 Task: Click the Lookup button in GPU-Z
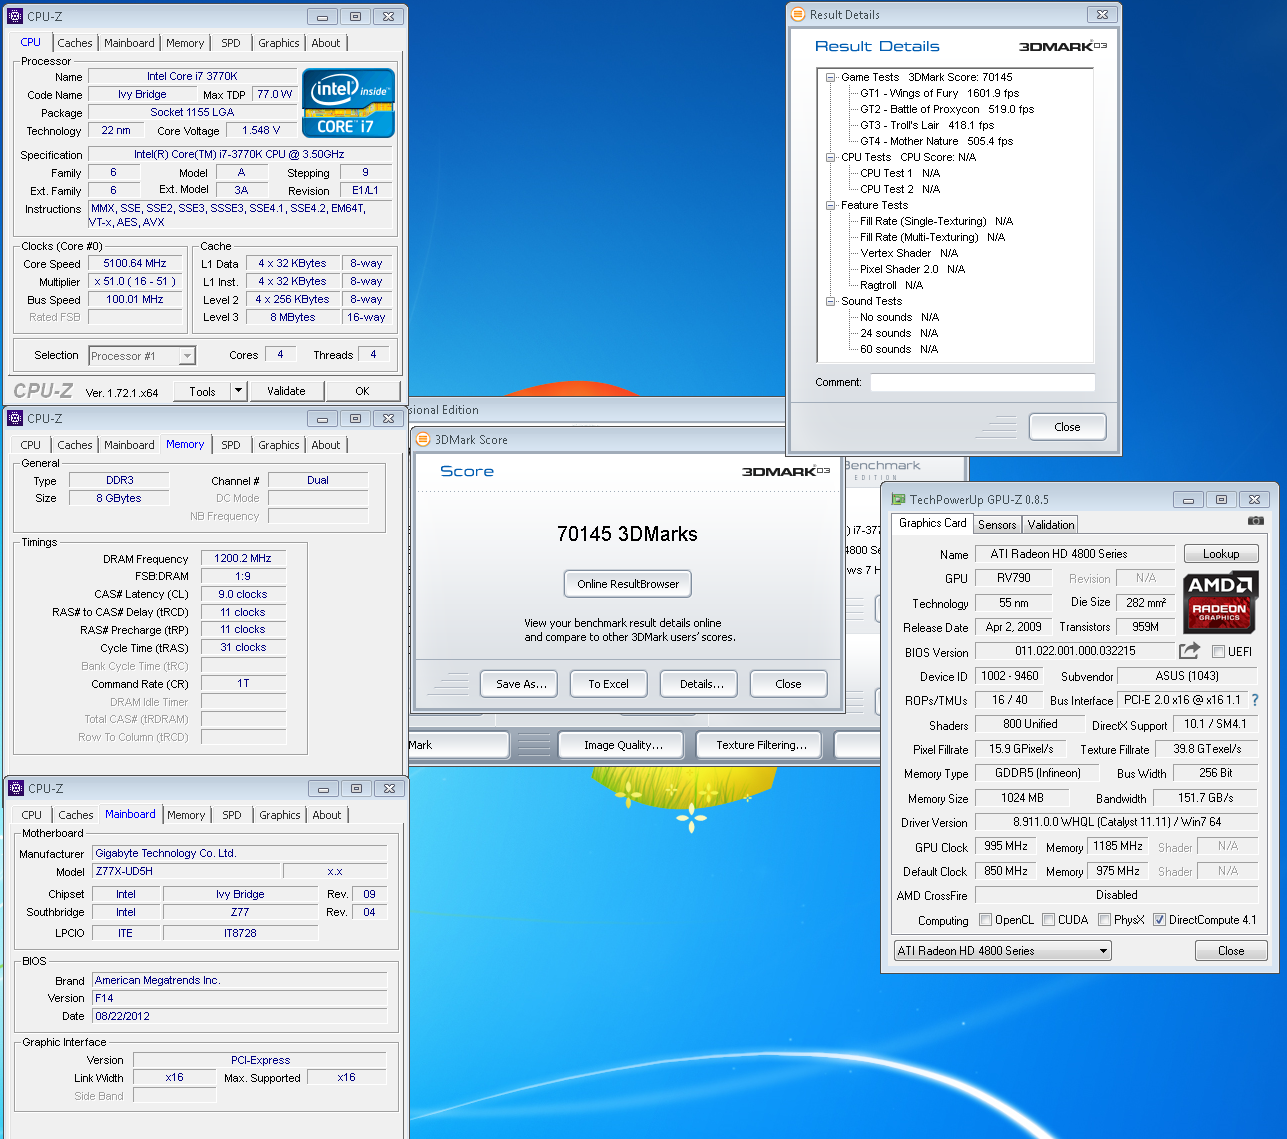coord(1221,554)
